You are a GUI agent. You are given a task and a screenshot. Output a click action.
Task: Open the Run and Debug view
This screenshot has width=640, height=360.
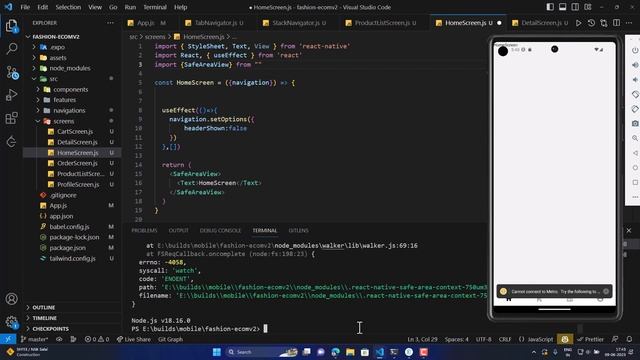pyautogui.click(x=11, y=95)
